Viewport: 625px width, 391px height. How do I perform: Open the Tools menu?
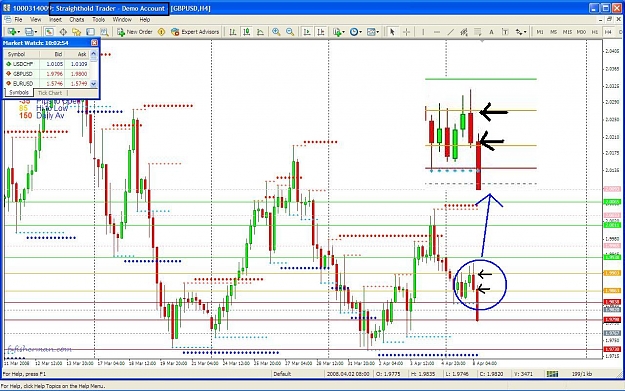point(98,20)
